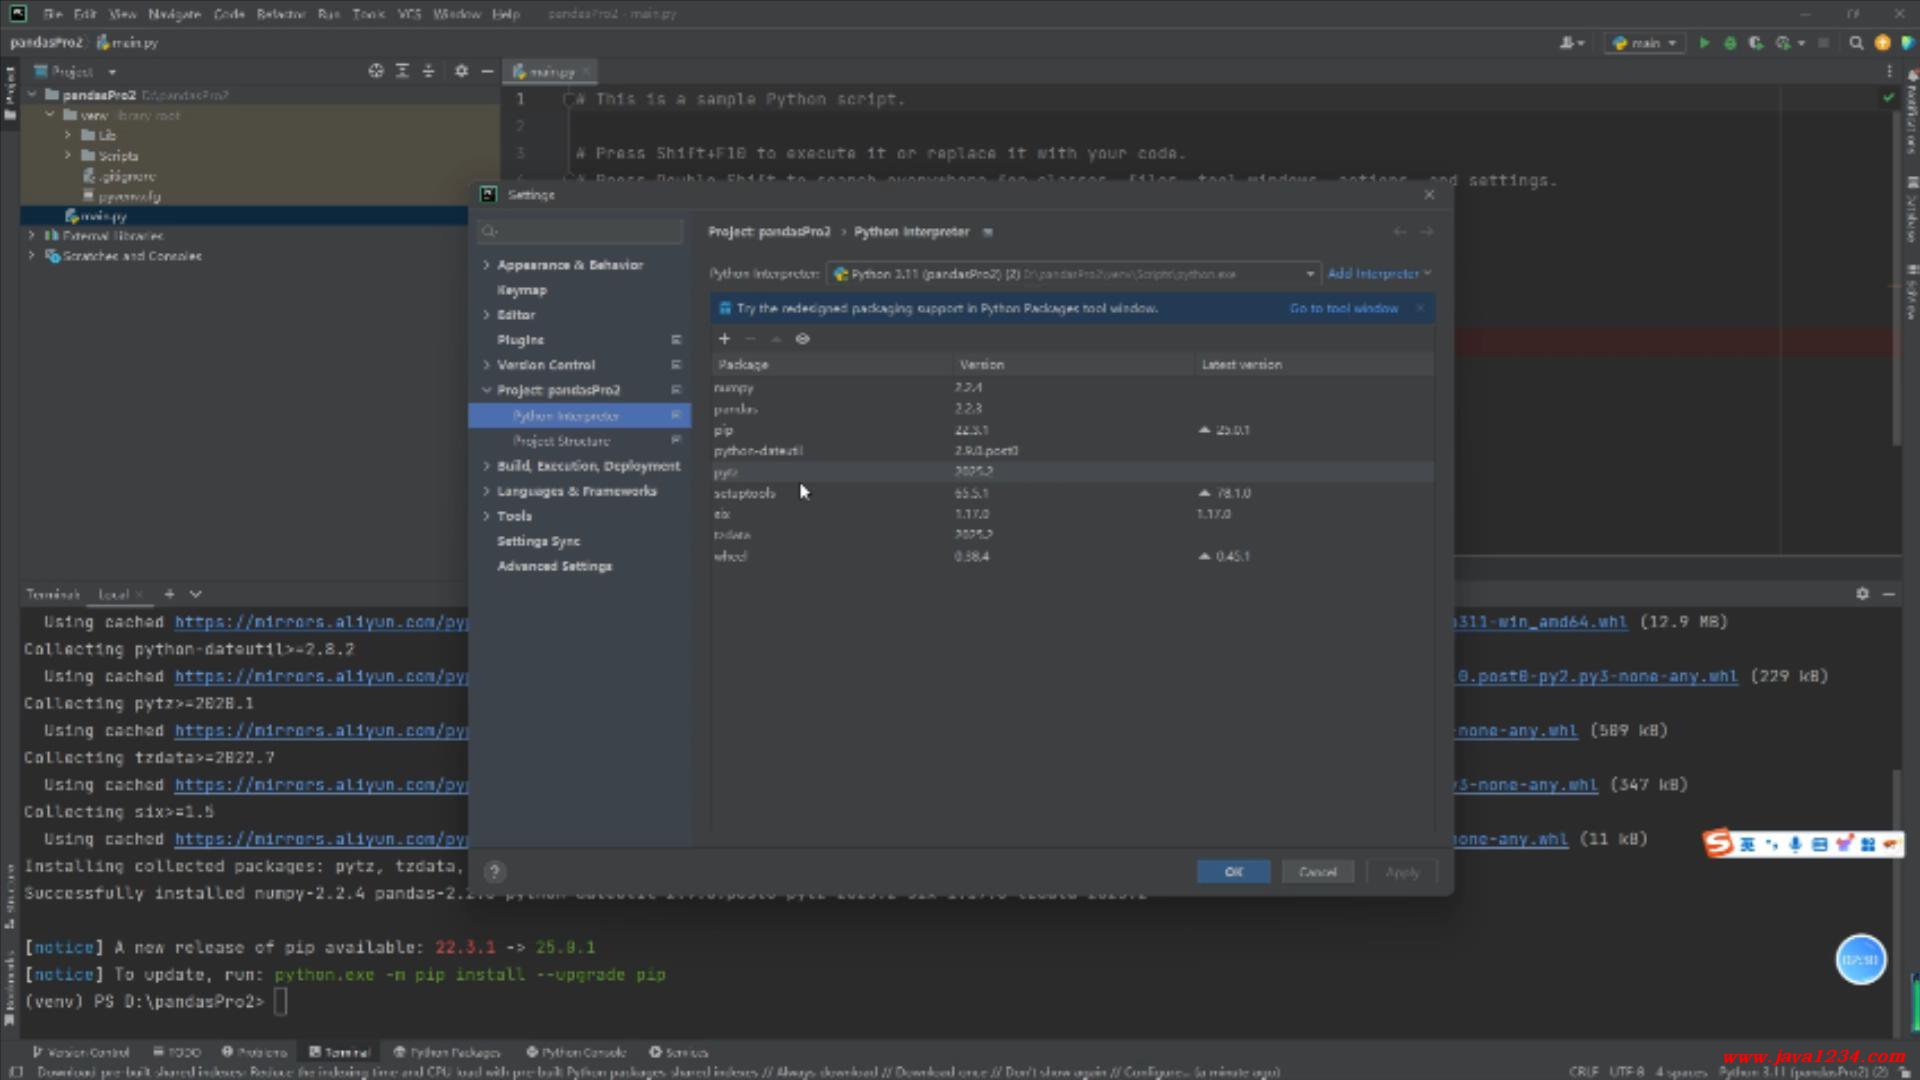Open terminal sessions dropdown arrow
Screen dimensions: 1920x1080
[195, 594]
